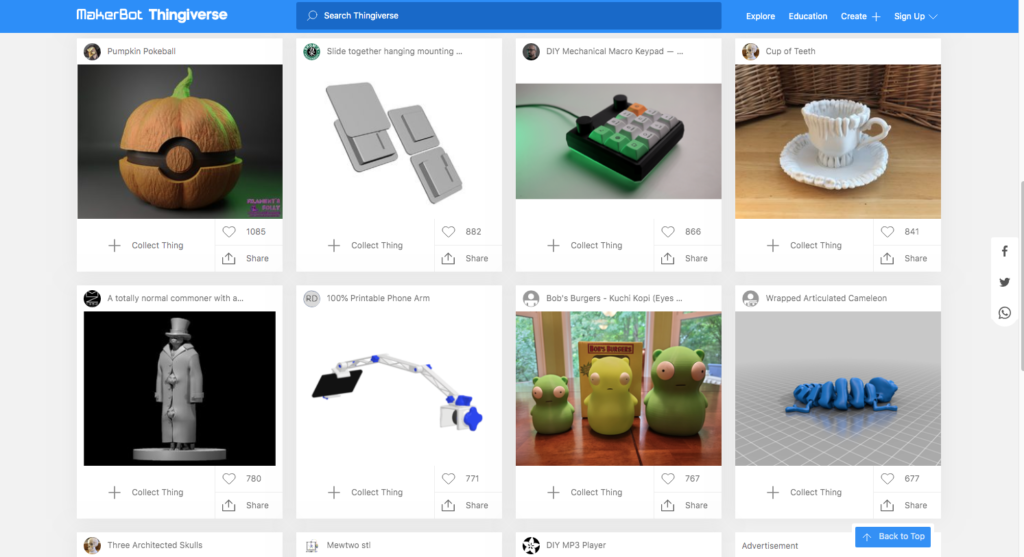Like the Pumpkin Pokeball heart icon
The width and height of the screenshot is (1024, 557).
pyautogui.click(x=229, y=232)
